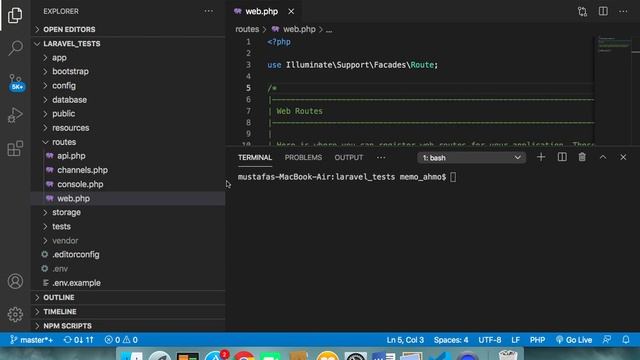This screenshot has height=360, width=640.
Task: Change language mode via PHP indicator
Action: point(537,340)
